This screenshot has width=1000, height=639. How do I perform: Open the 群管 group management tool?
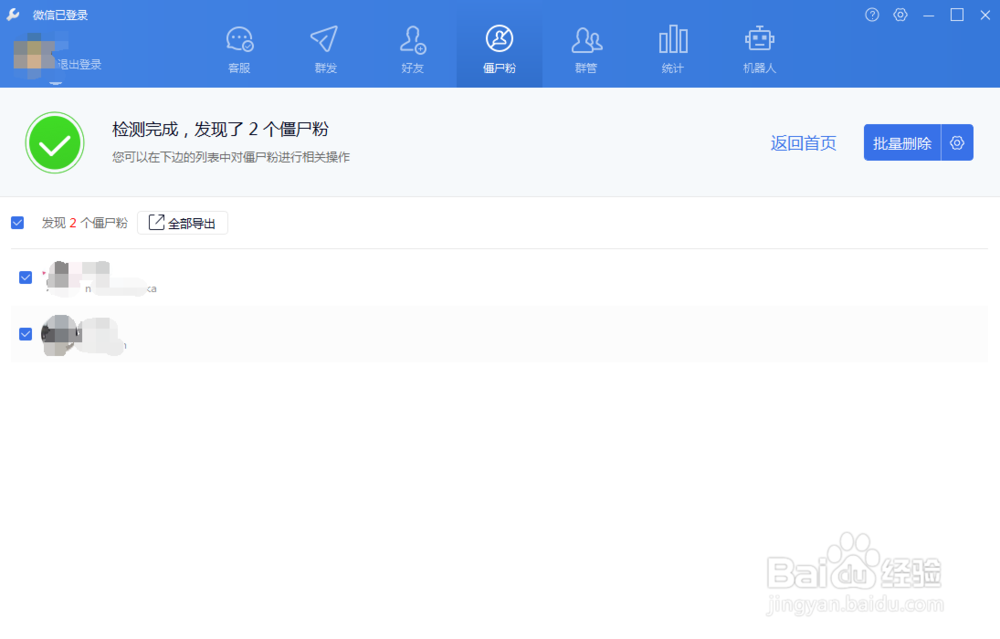tap(585, 46)
